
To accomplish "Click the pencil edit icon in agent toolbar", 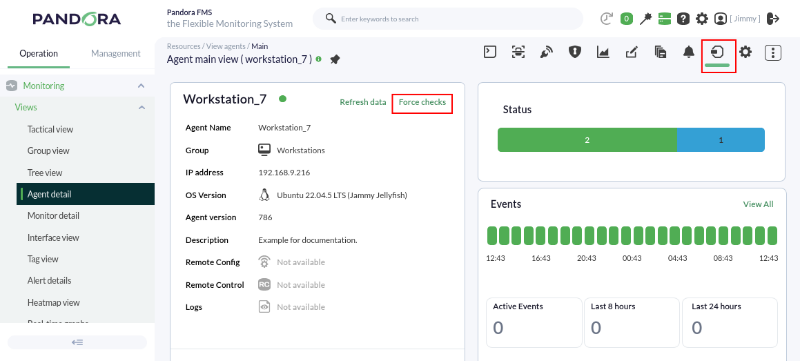I will (632, 52).
